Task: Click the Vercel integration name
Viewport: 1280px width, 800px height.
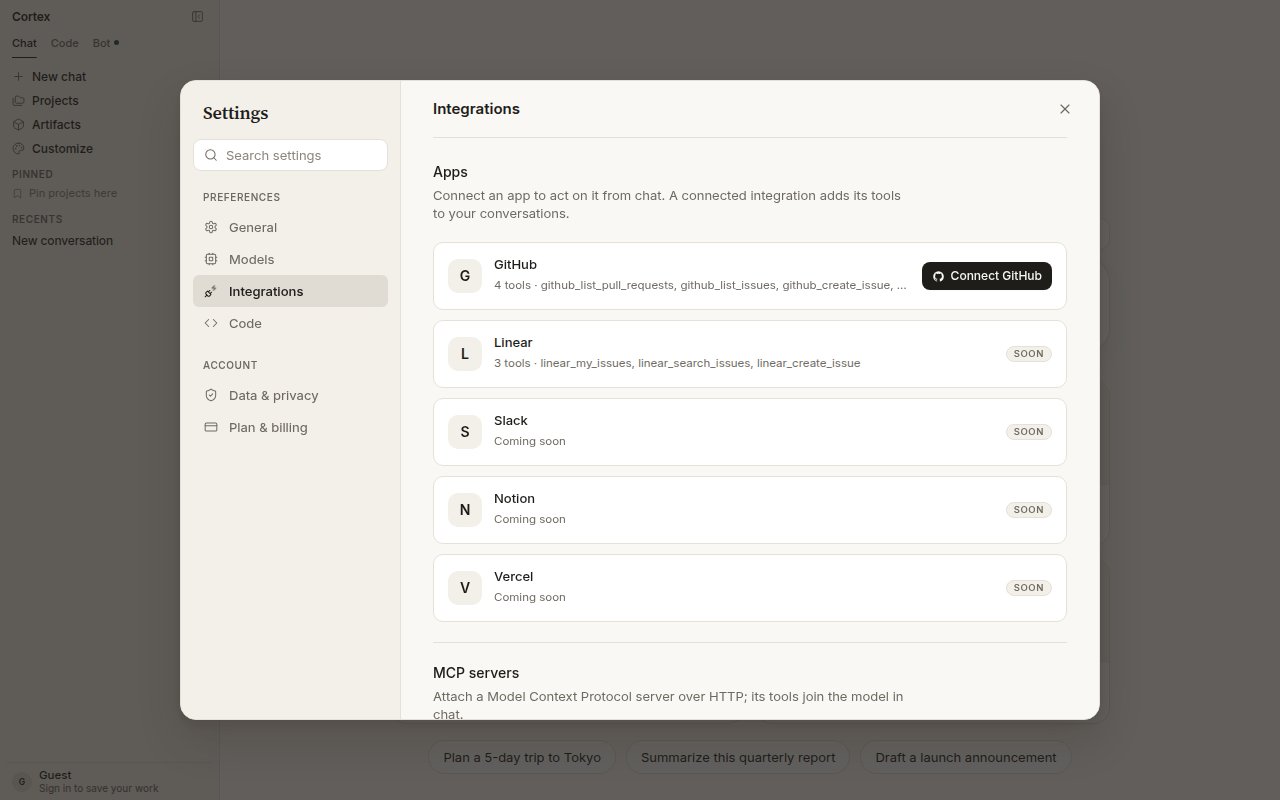Action: [x=513, y=577]
